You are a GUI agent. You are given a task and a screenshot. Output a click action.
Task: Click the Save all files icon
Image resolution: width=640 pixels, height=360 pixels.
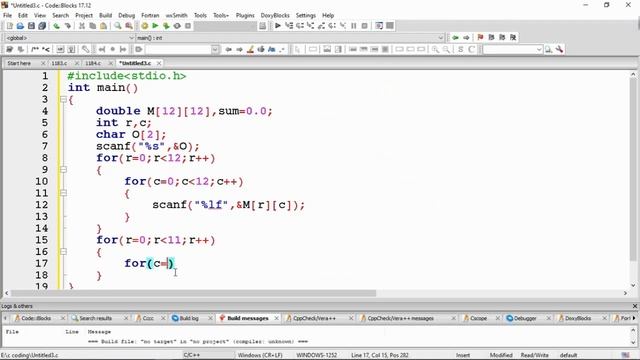[x=42, y=26]
